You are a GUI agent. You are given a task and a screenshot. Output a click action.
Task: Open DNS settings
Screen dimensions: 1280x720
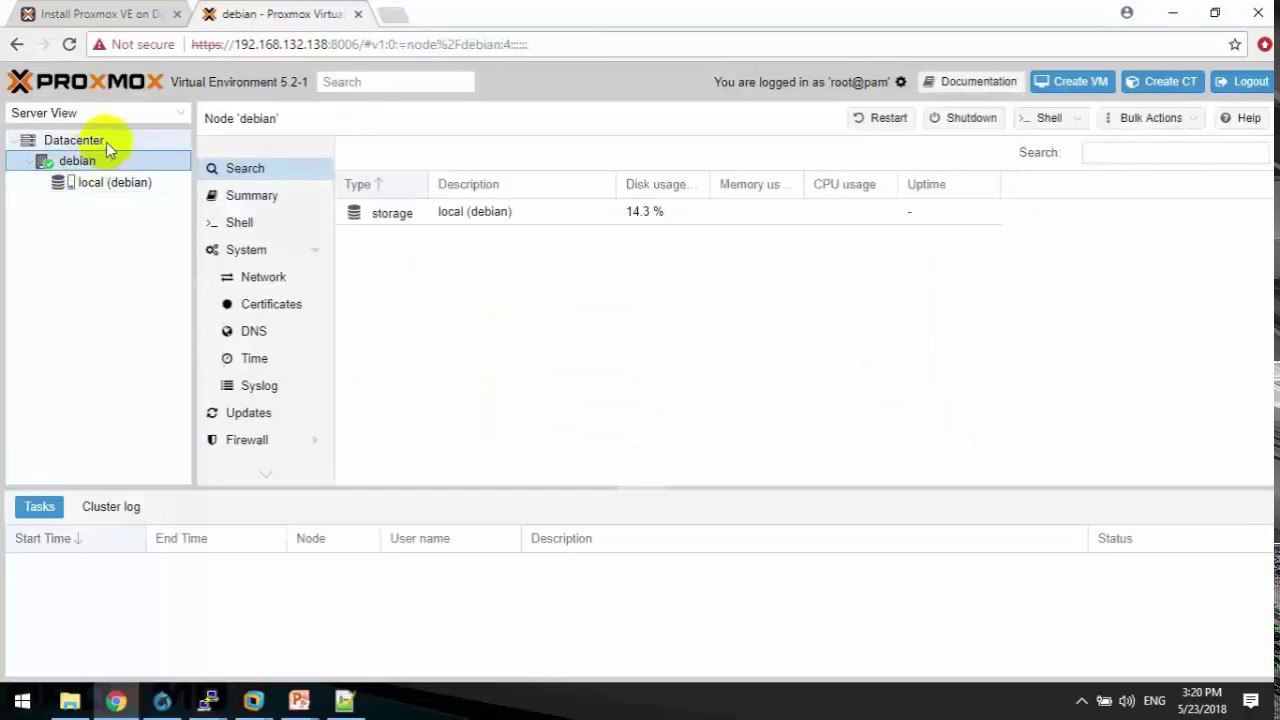[x=254, y=331]
